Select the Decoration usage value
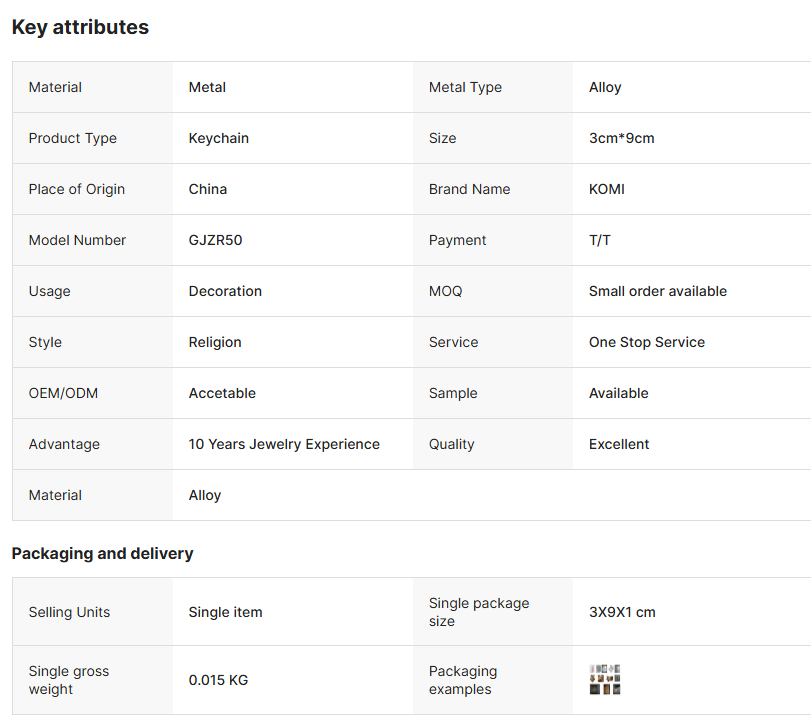 click(x=225, y=291)
